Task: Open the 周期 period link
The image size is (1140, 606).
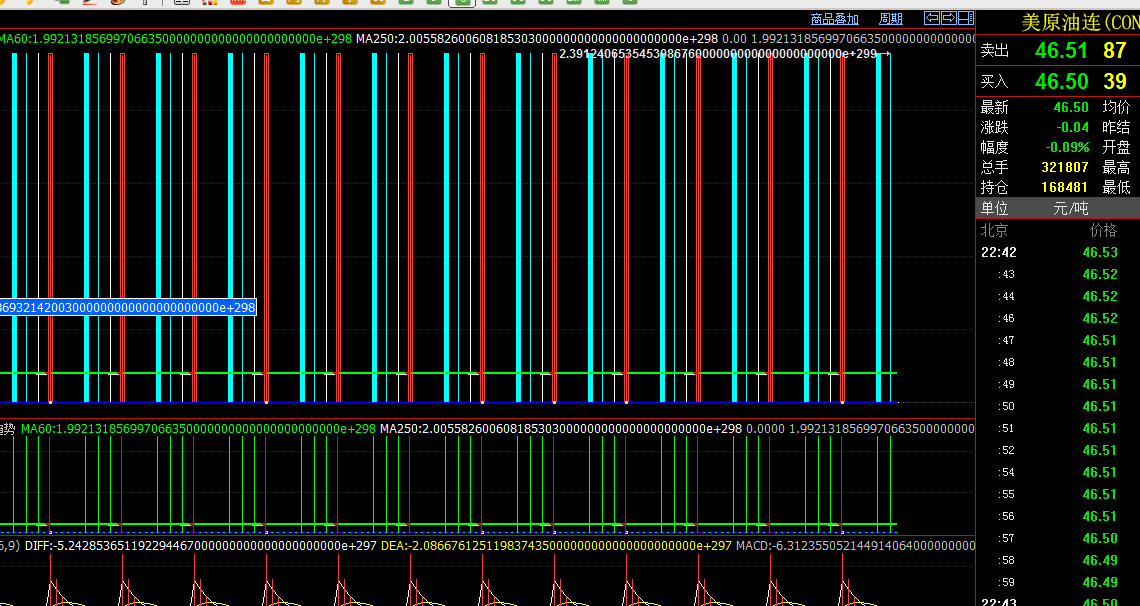Action: click(890, 19)
